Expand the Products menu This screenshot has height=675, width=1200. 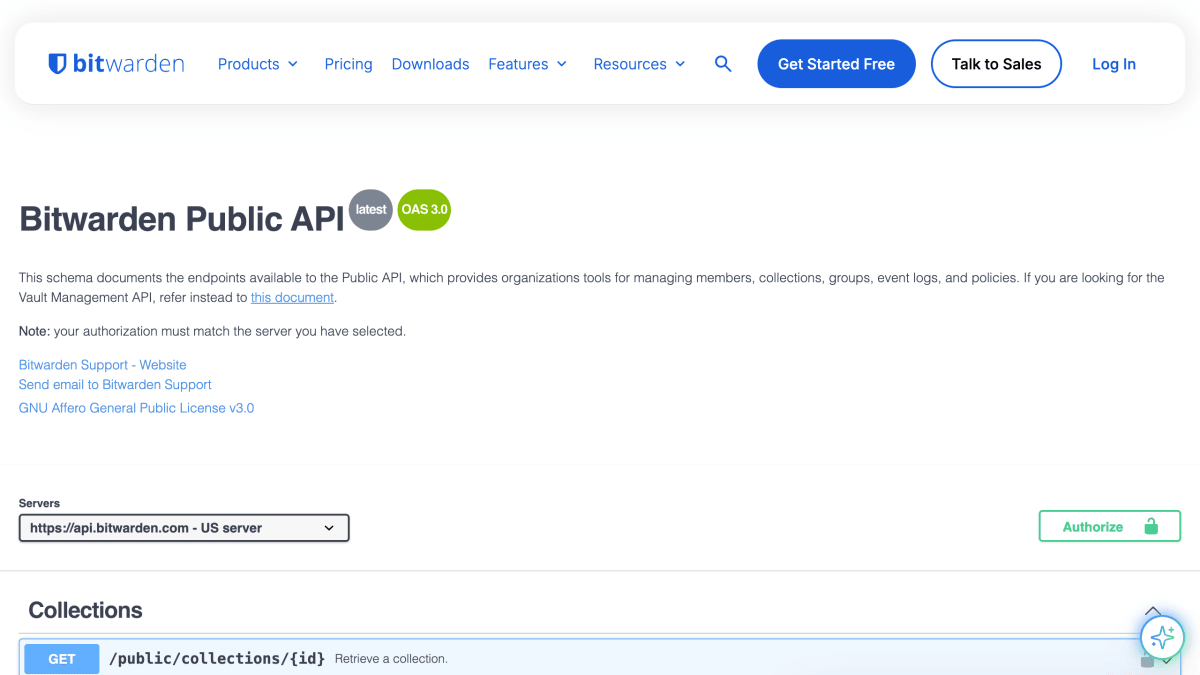tap(258, 64)
